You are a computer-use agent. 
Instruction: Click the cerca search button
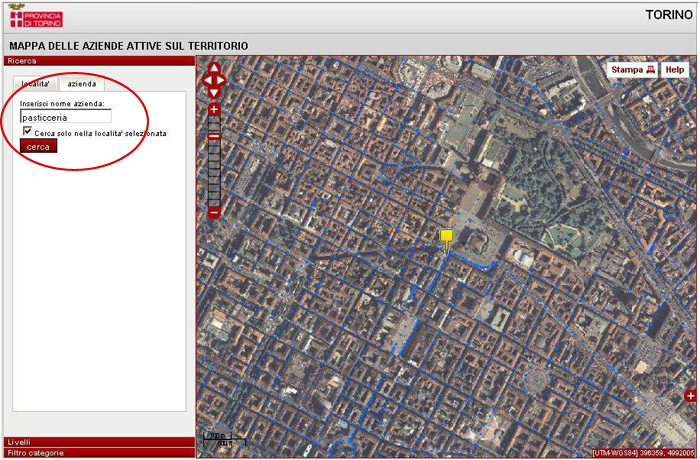click(x=38, y=146)
